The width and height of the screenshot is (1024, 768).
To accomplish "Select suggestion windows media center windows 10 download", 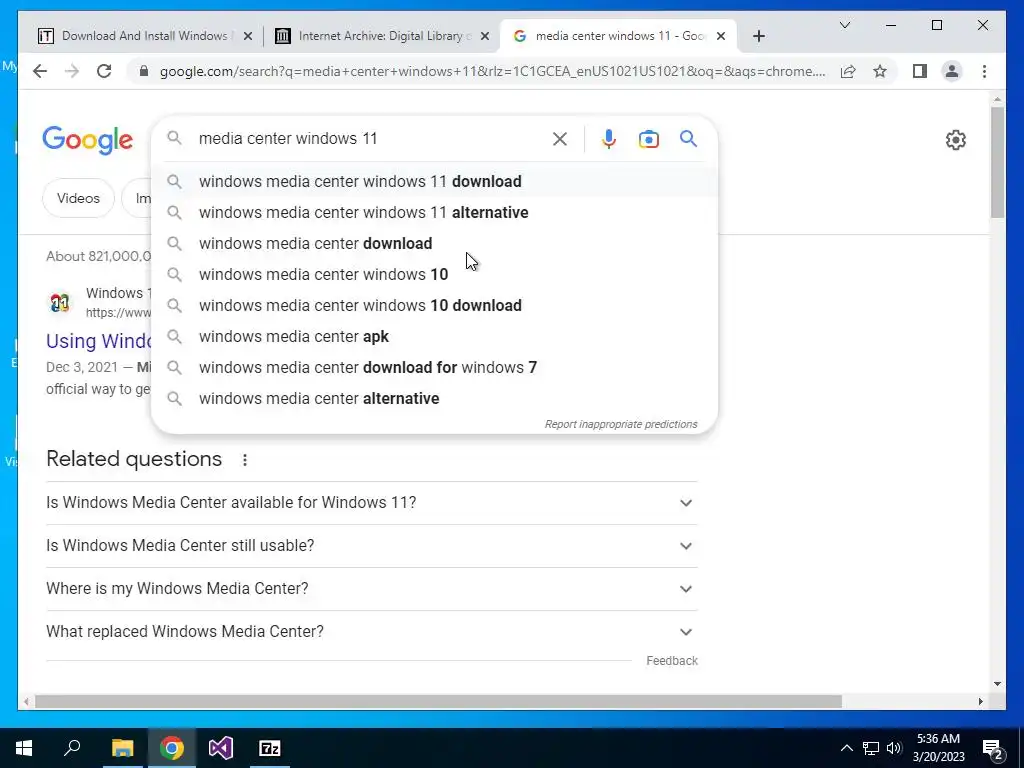I will pos(434,306).
